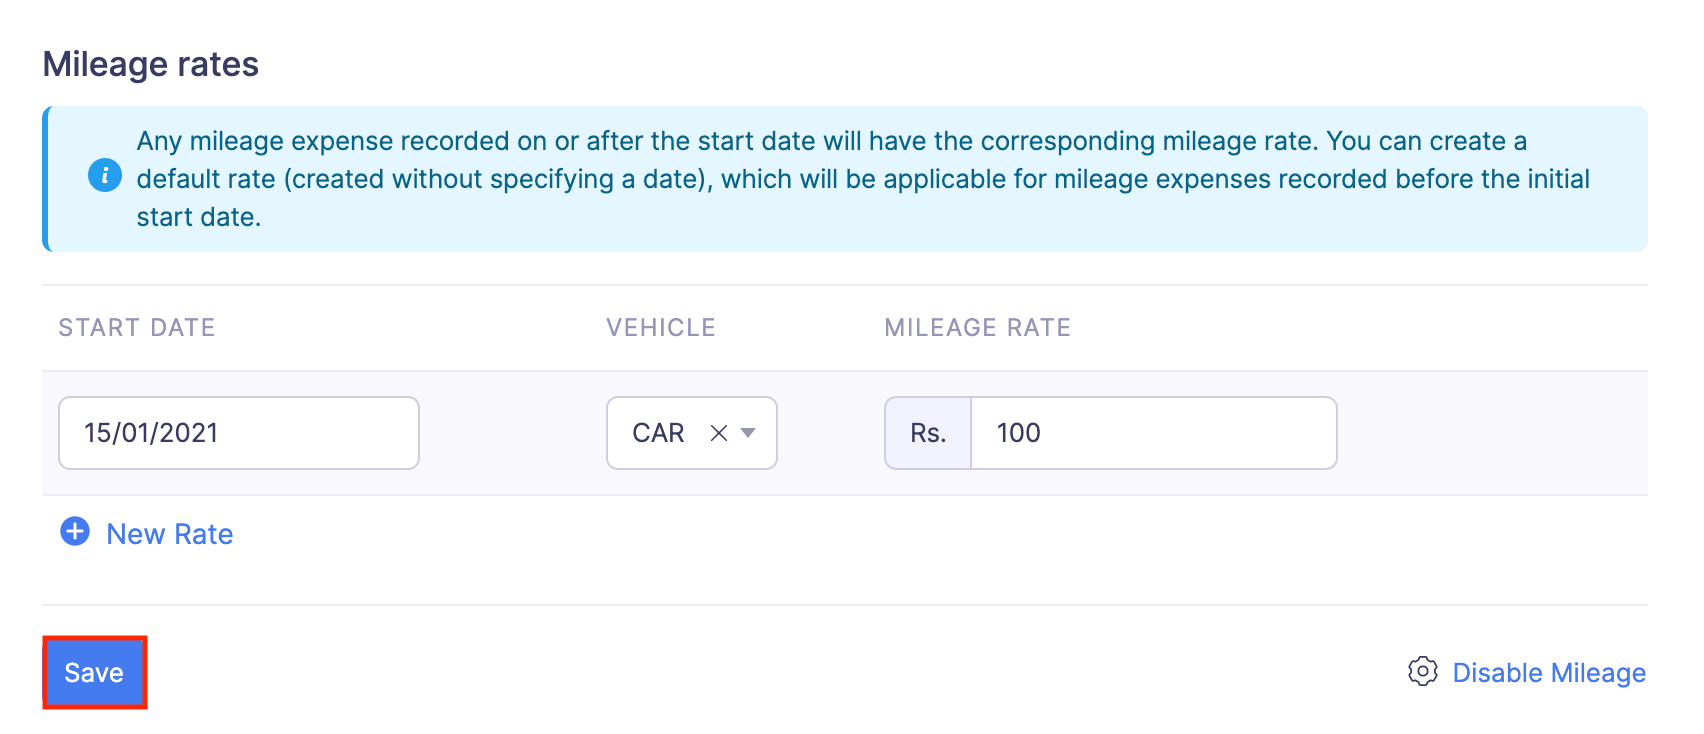The height and width of the screenshot is (734, 1704).
Task: Click the date field showing 15/01/2021
Action: tap(238, 432)
